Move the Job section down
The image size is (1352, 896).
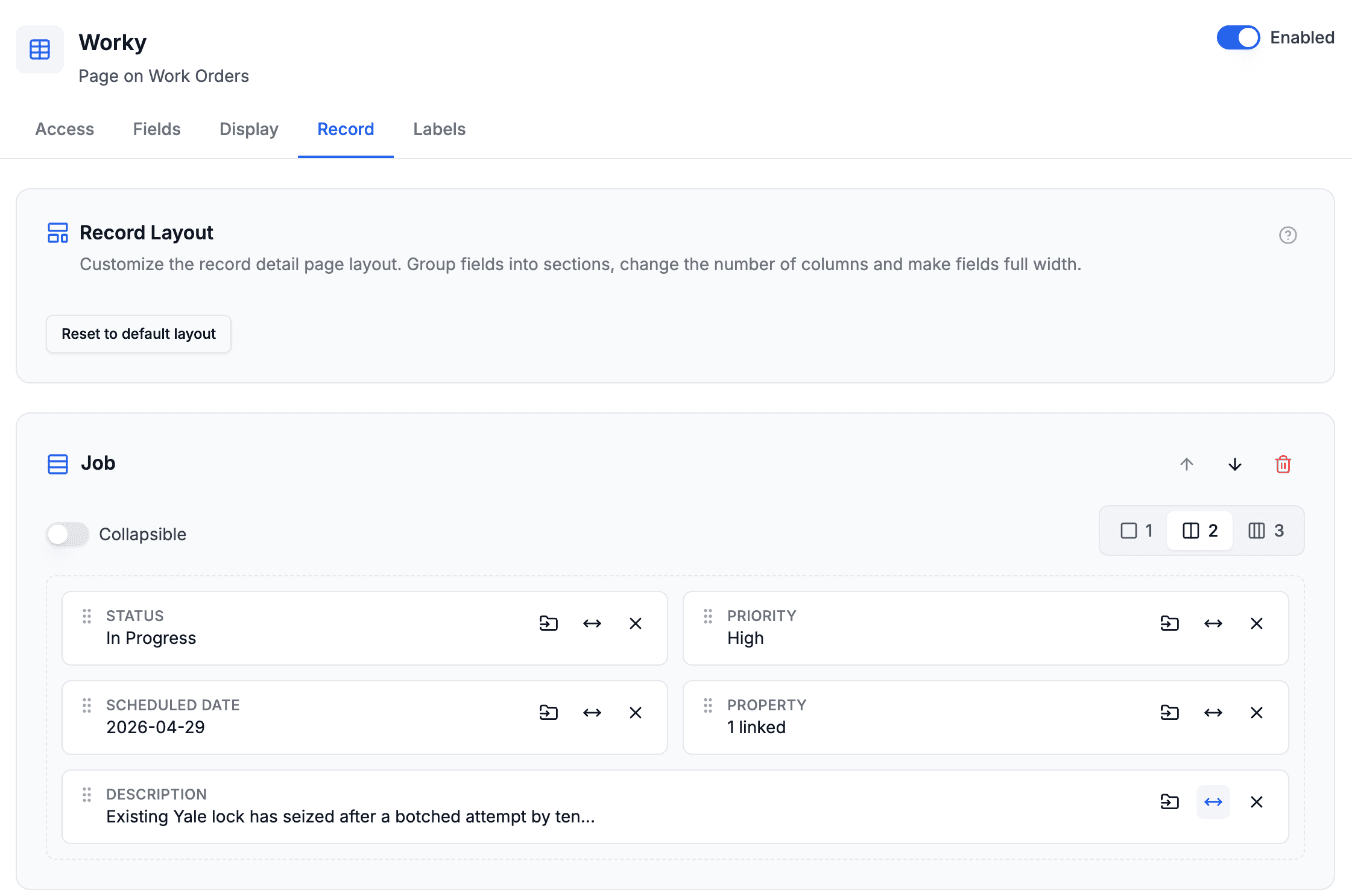point(1235,464)
